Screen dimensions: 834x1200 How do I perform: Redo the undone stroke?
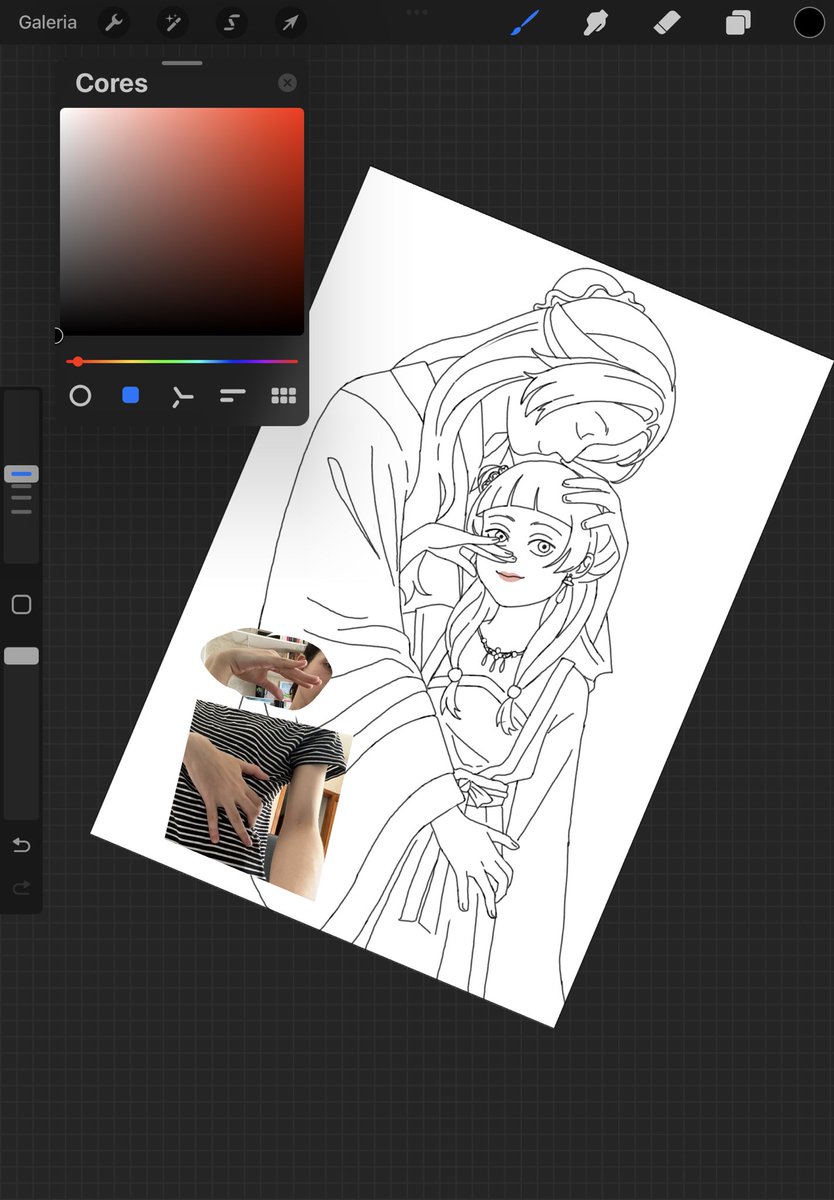point(21,888)
